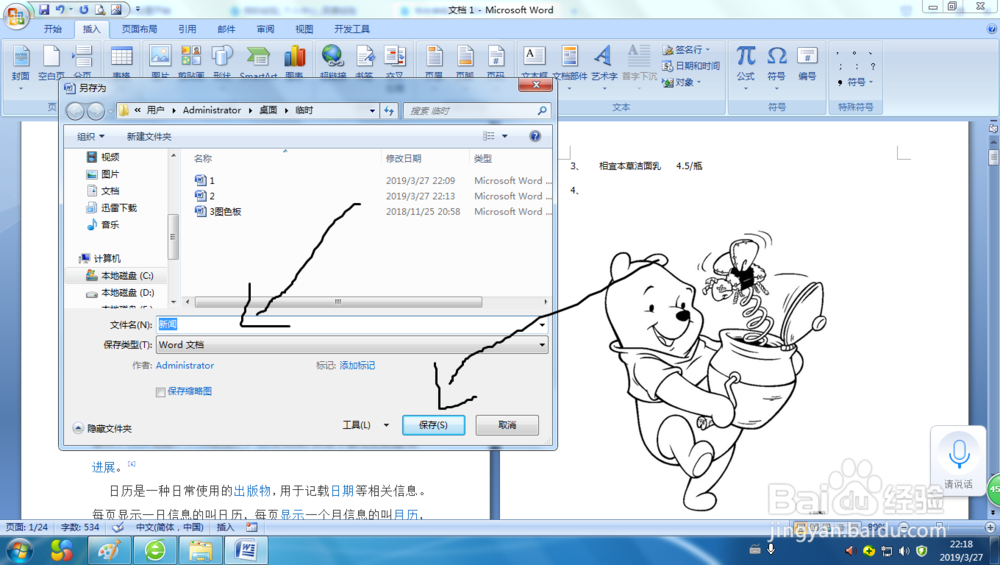The image size is (1000, 565).
Task: Expand the address bar history dropdown
Action: 372,110
